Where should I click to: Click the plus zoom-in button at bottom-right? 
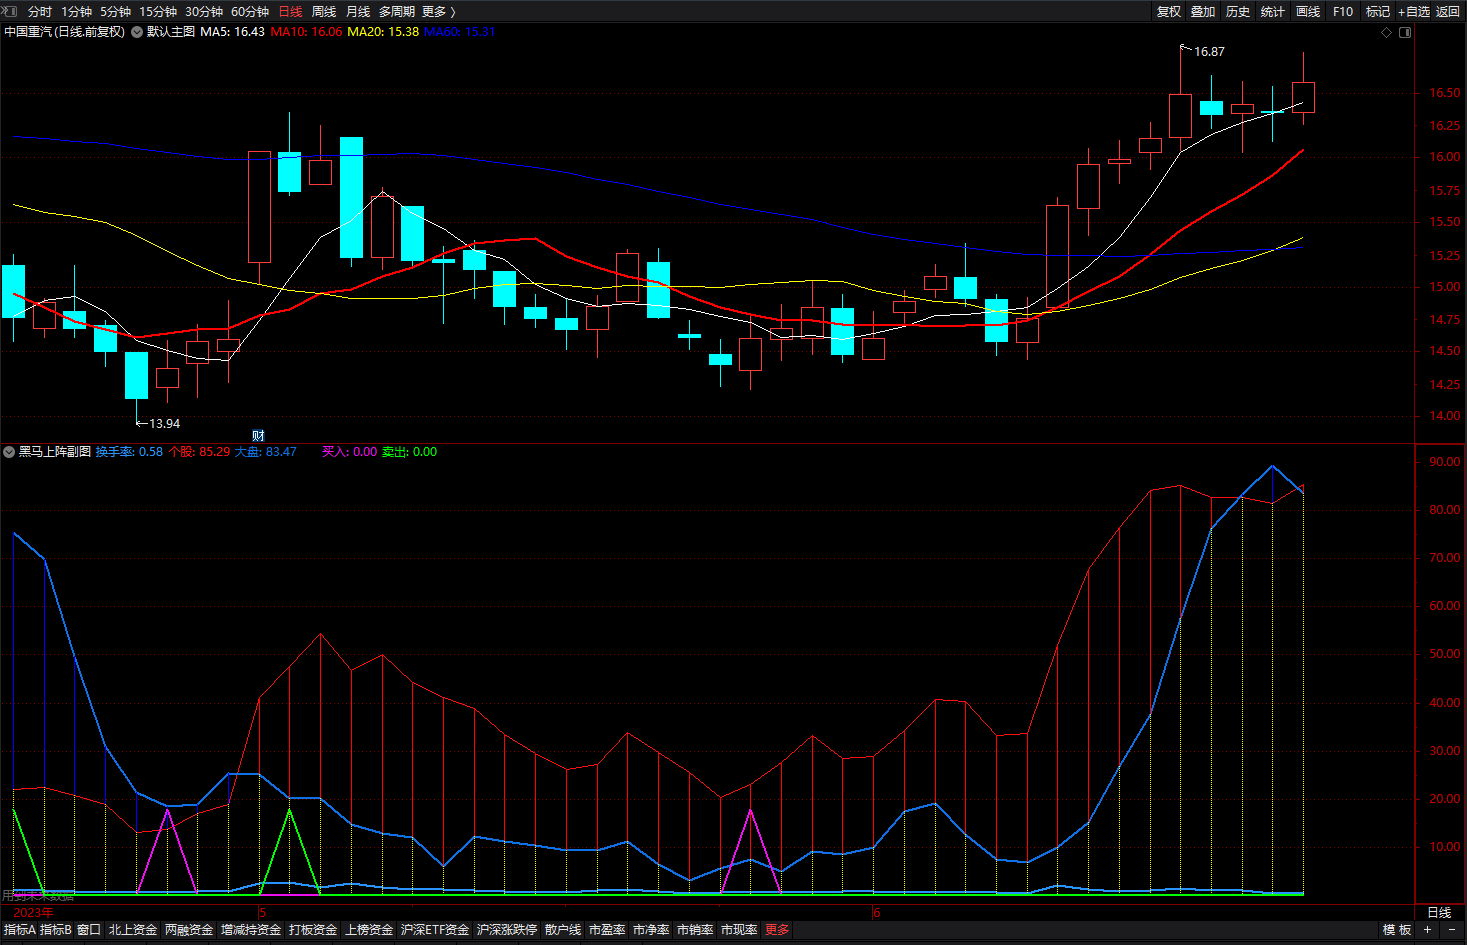1428,930
